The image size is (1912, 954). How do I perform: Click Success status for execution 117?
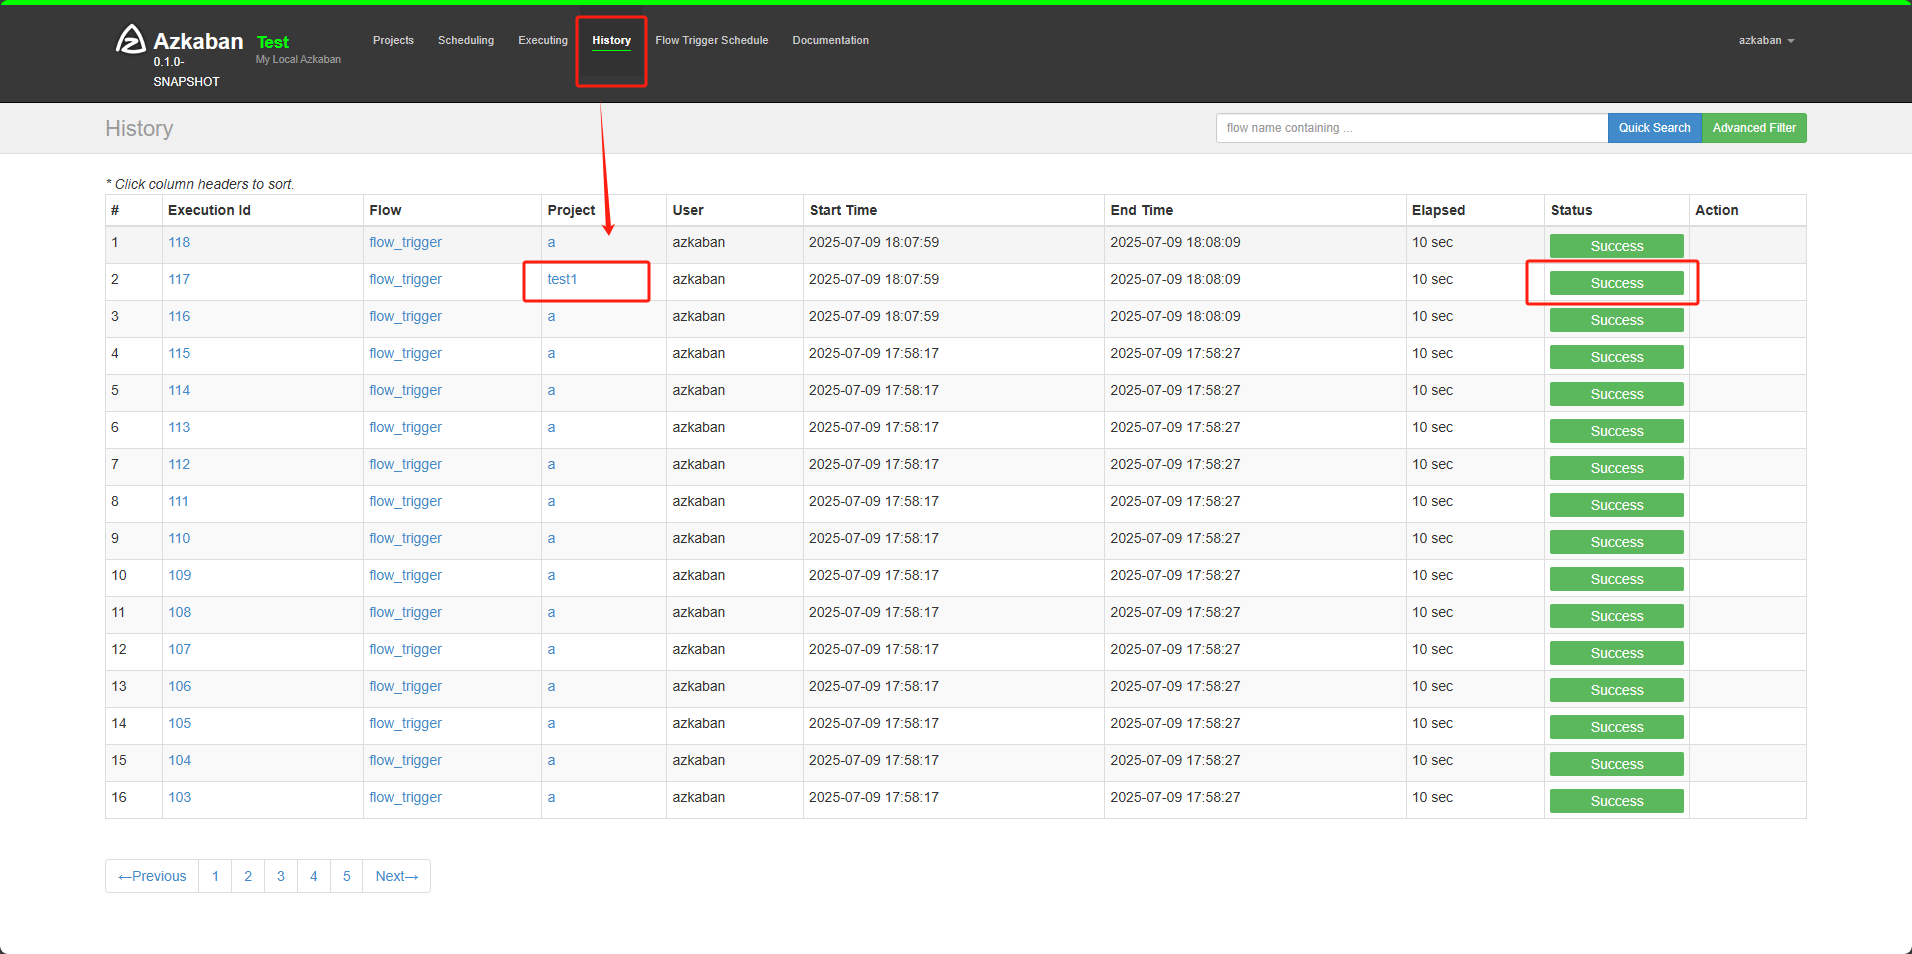(x=1616, y=284)
